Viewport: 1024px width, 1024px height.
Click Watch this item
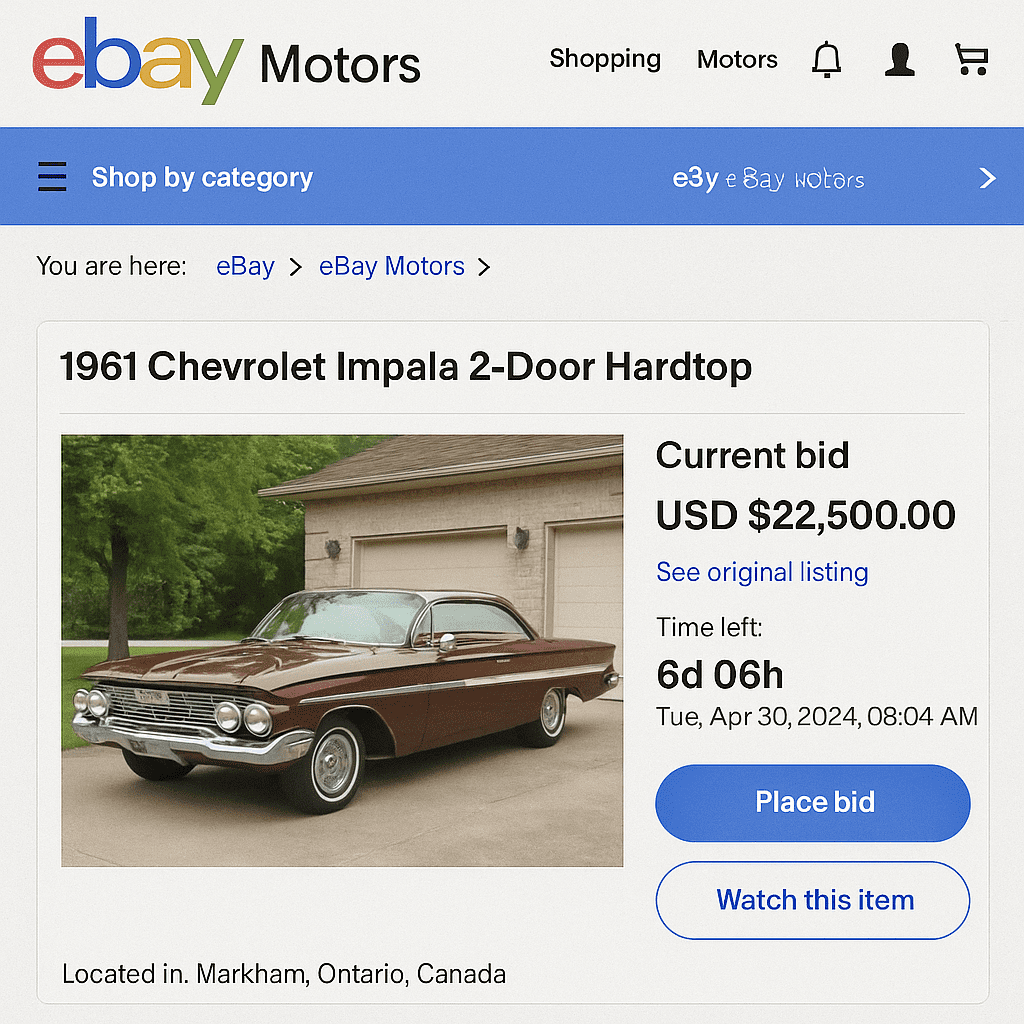coord(812,900)
